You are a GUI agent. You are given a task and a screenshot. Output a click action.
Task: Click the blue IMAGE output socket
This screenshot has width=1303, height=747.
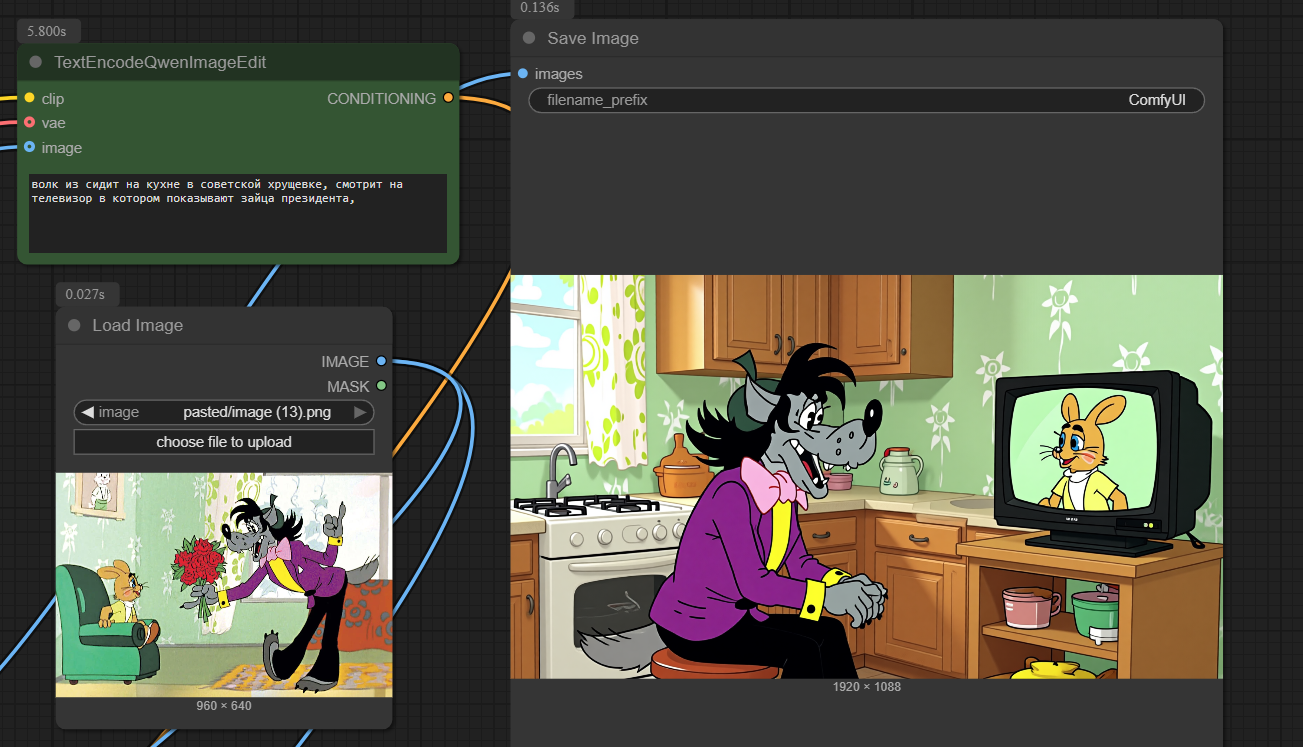(x=381, y=362)
